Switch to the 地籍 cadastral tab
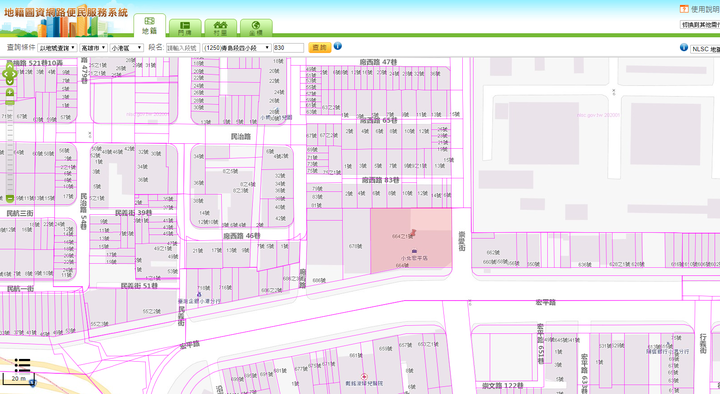The height and width of the screenshot is (394, 720). 150,25
